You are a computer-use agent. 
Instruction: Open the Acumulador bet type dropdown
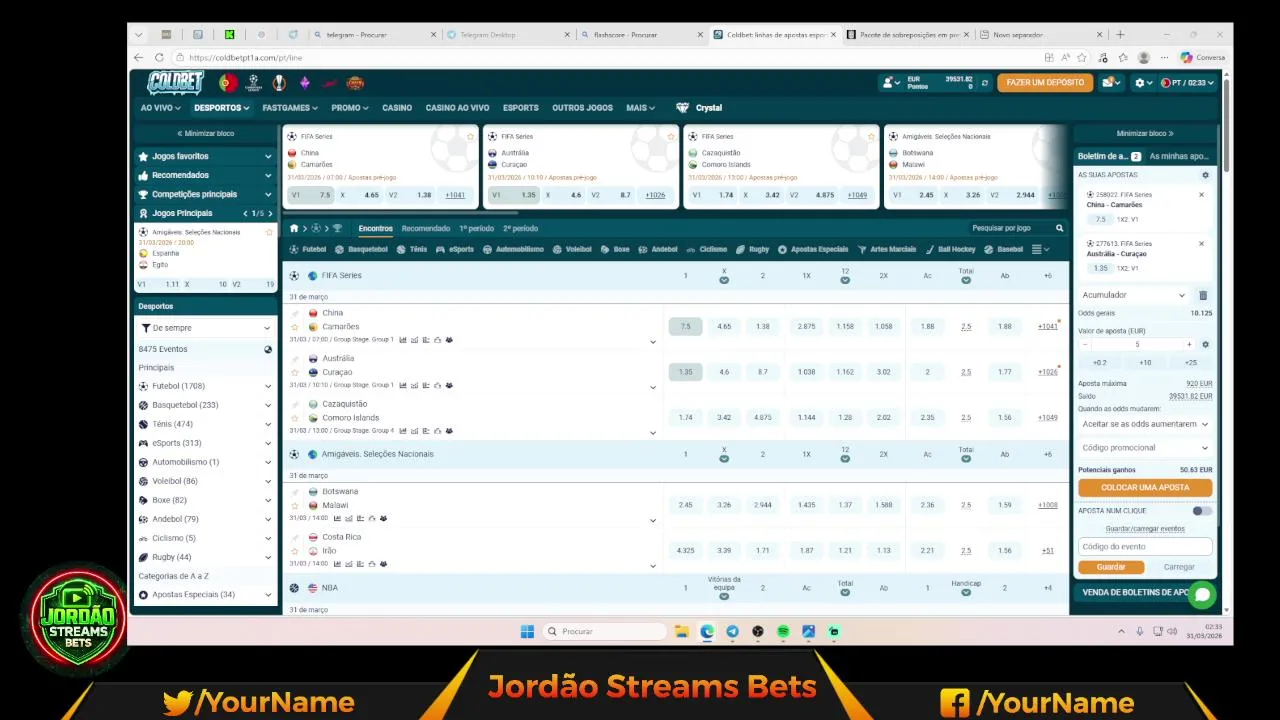tap(1133, 295)
